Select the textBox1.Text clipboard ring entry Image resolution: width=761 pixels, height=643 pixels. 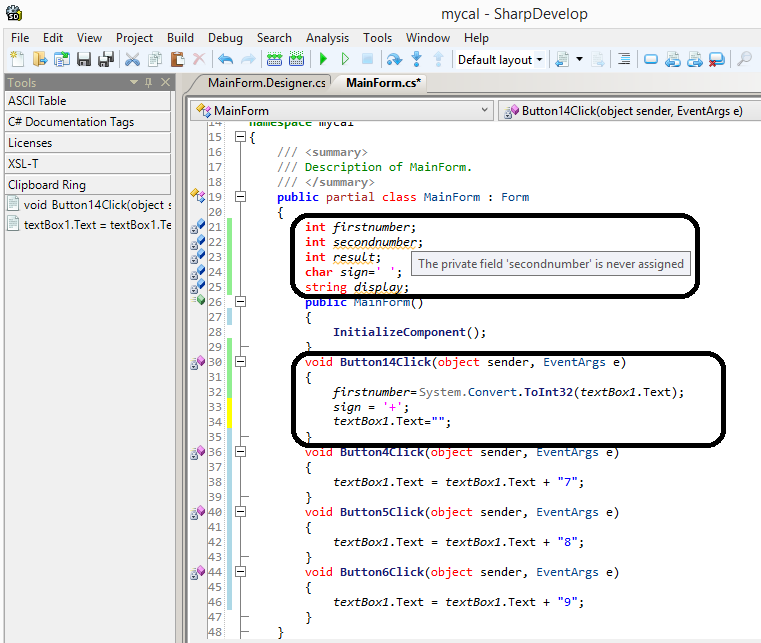tap(90, 224)
